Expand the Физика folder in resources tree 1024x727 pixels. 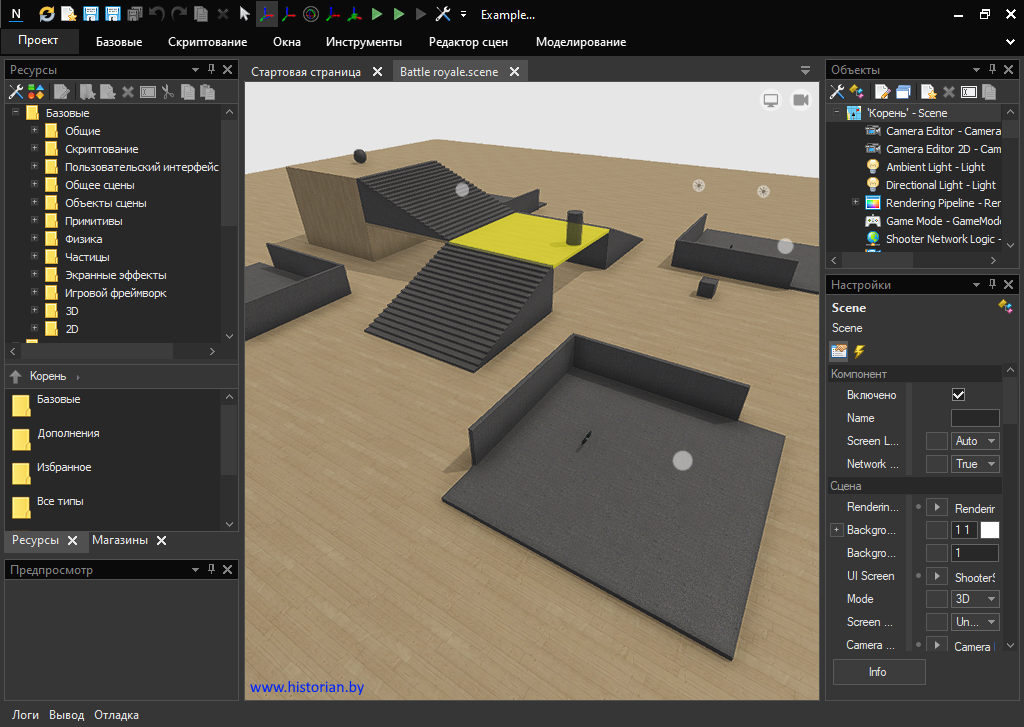coord(35,239)
